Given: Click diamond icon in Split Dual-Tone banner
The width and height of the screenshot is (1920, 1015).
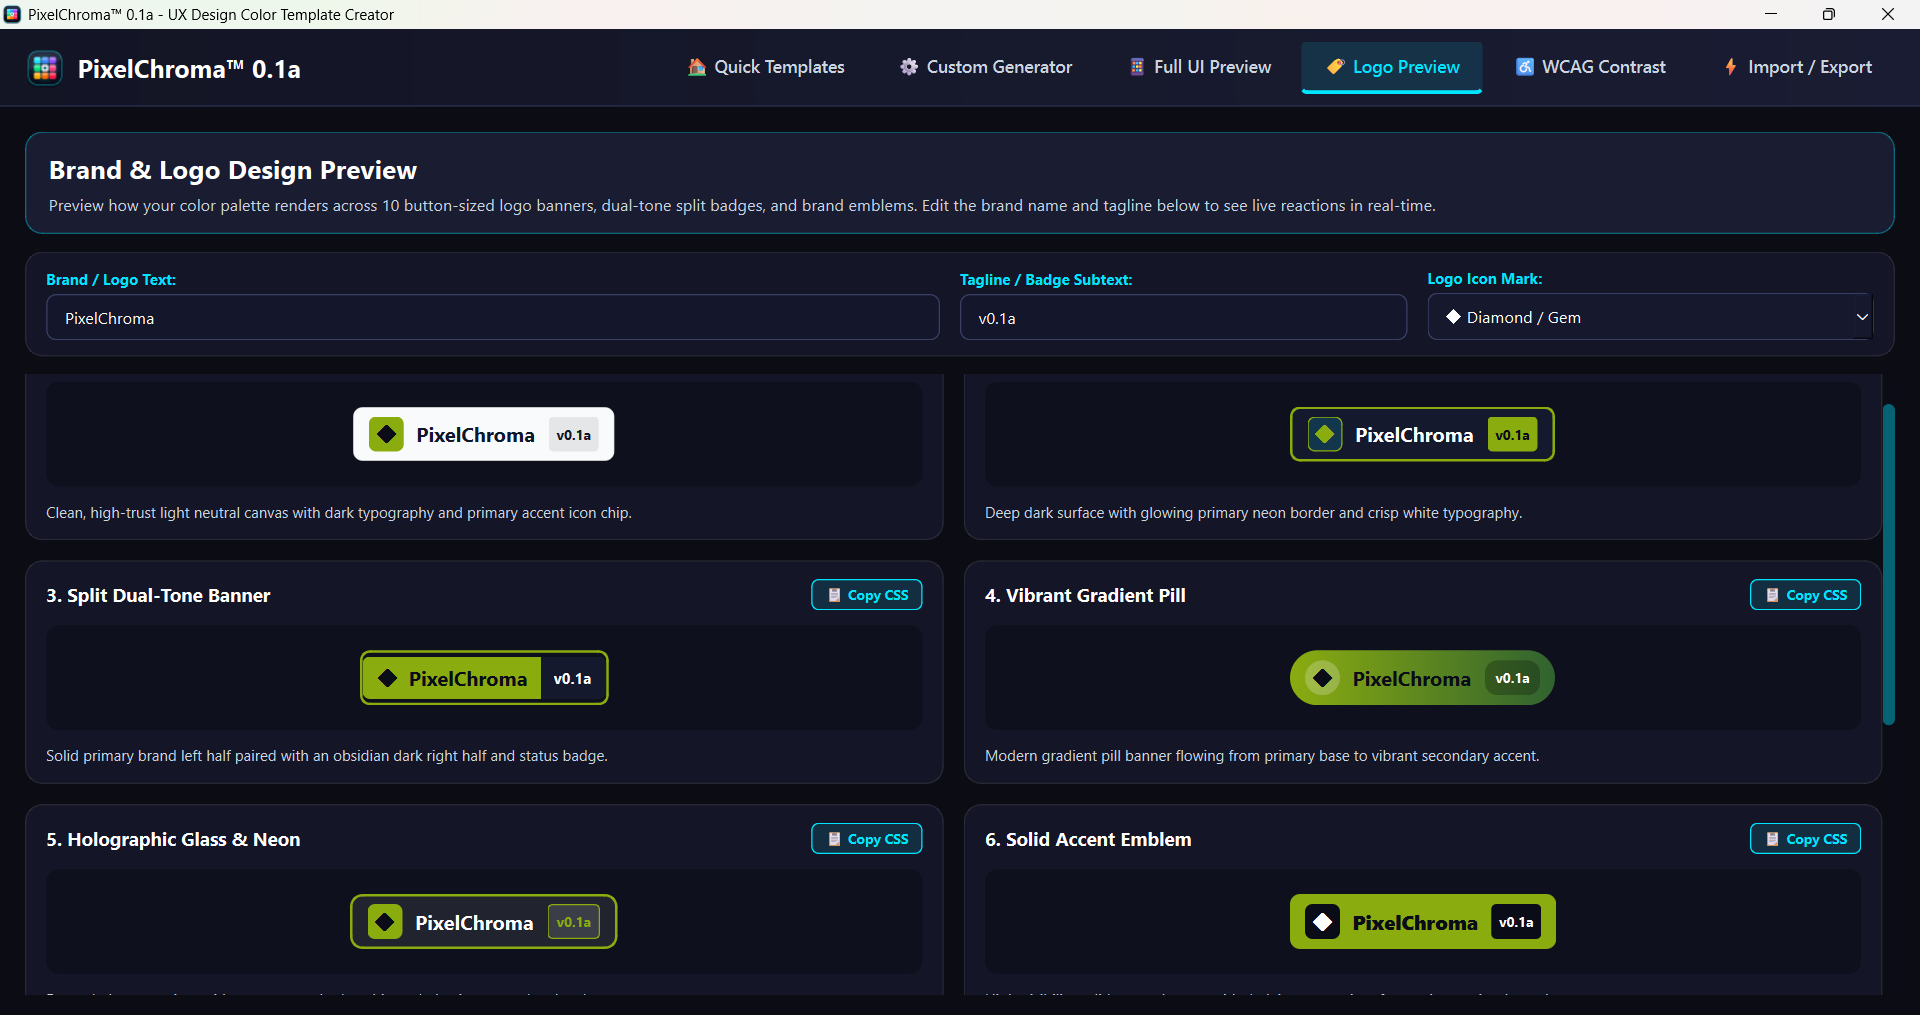Looking at the screenshot, I should 387,678.
